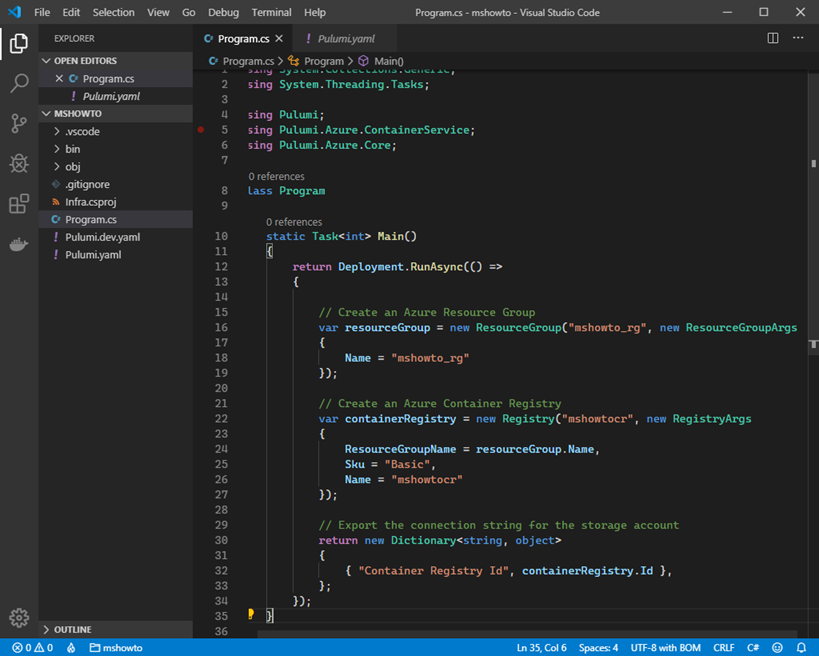The image size is (819, 656).
Task: Open the Debug menu
Action: tap(224, 12)
